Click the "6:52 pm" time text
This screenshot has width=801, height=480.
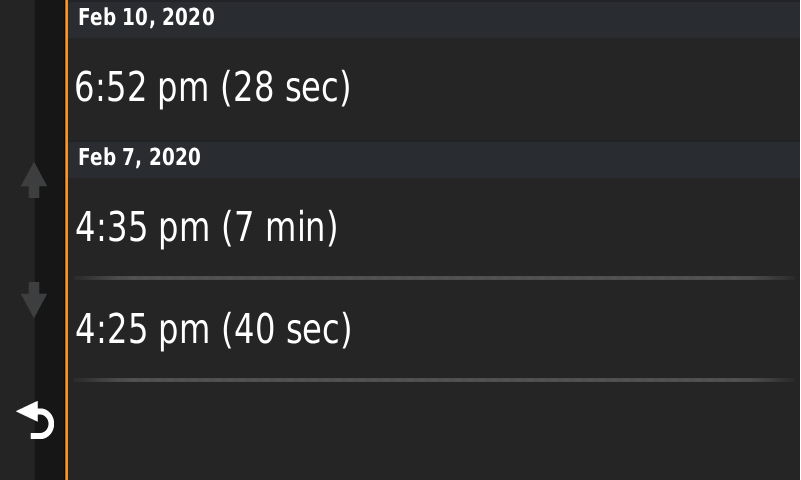point(142,88)
